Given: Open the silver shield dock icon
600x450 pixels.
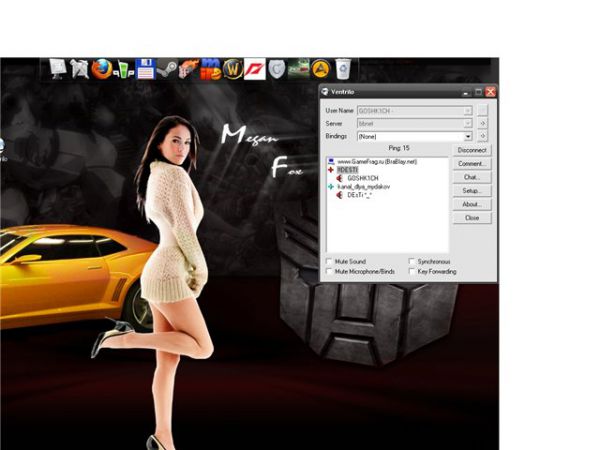Looking at the screenshot, I should (x=276, y=69).
